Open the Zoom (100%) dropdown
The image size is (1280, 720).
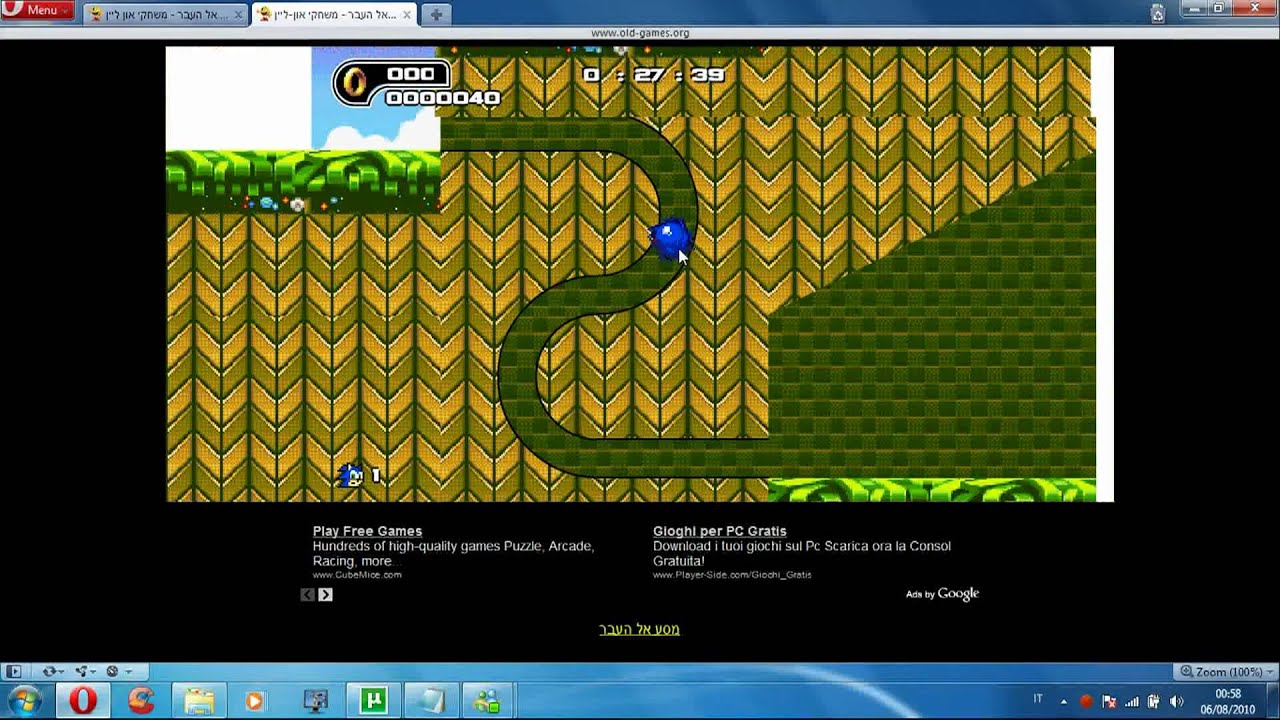point(1226,671)
